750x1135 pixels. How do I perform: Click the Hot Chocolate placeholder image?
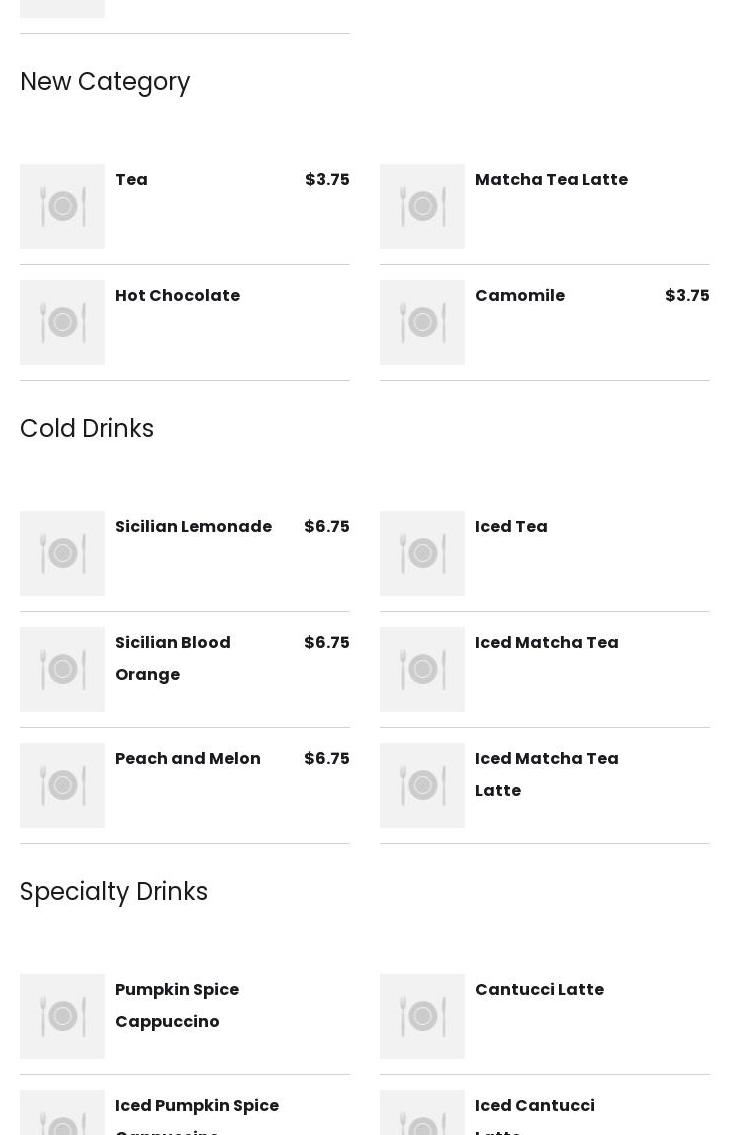click(62, 322)
